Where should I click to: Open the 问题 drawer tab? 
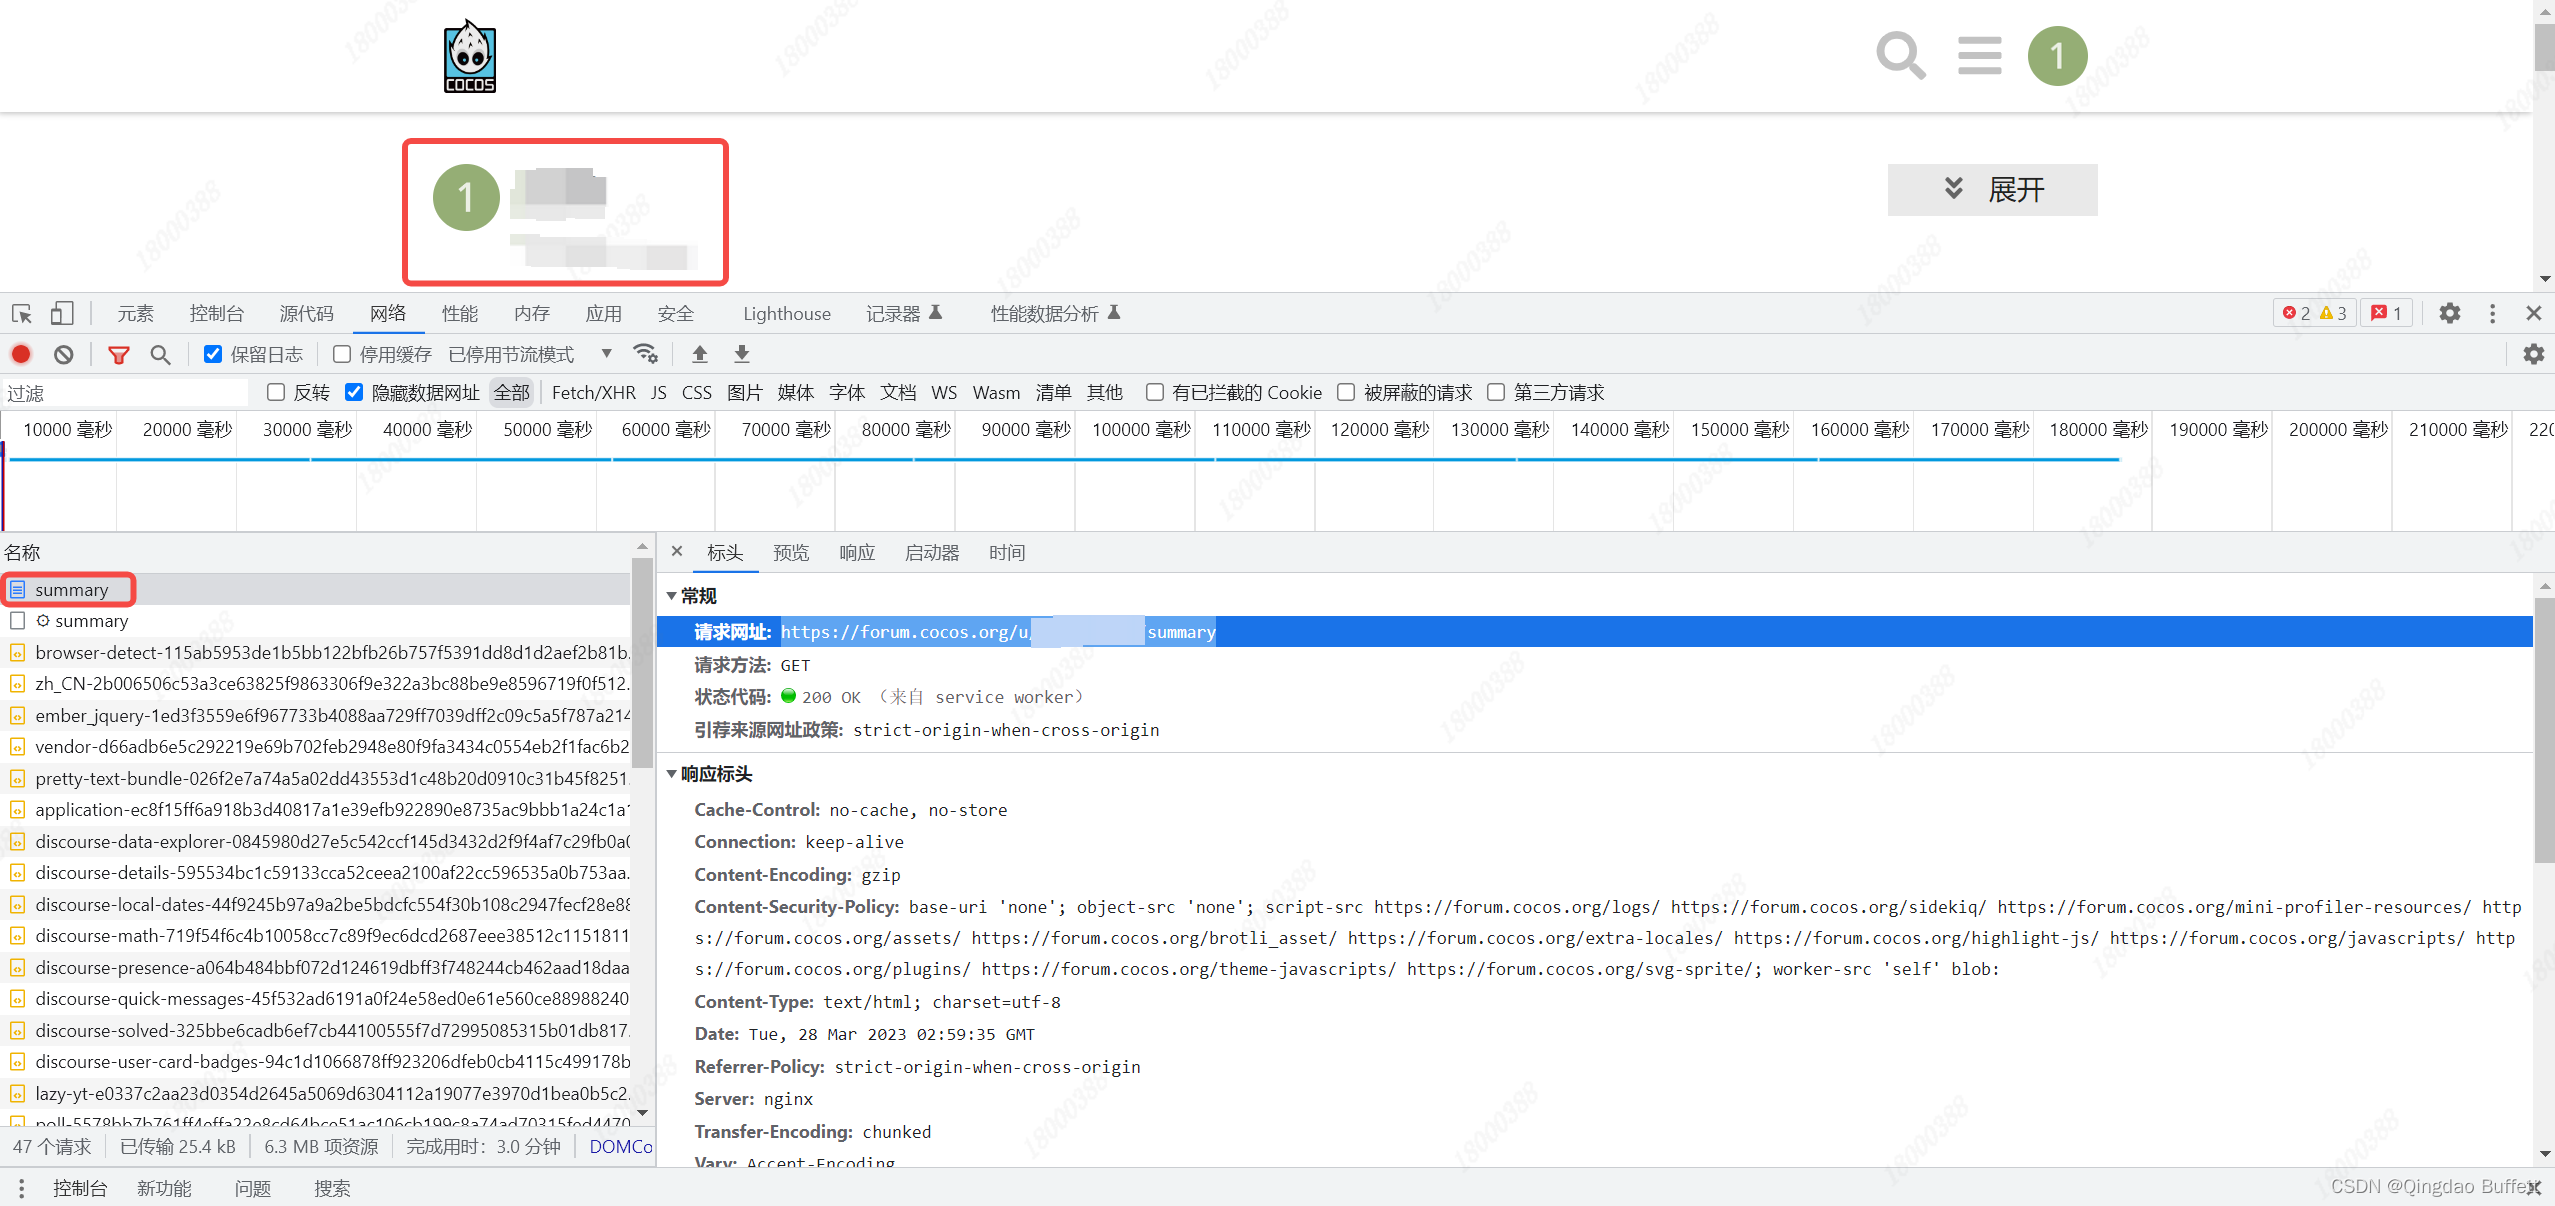click(253, 1188)
